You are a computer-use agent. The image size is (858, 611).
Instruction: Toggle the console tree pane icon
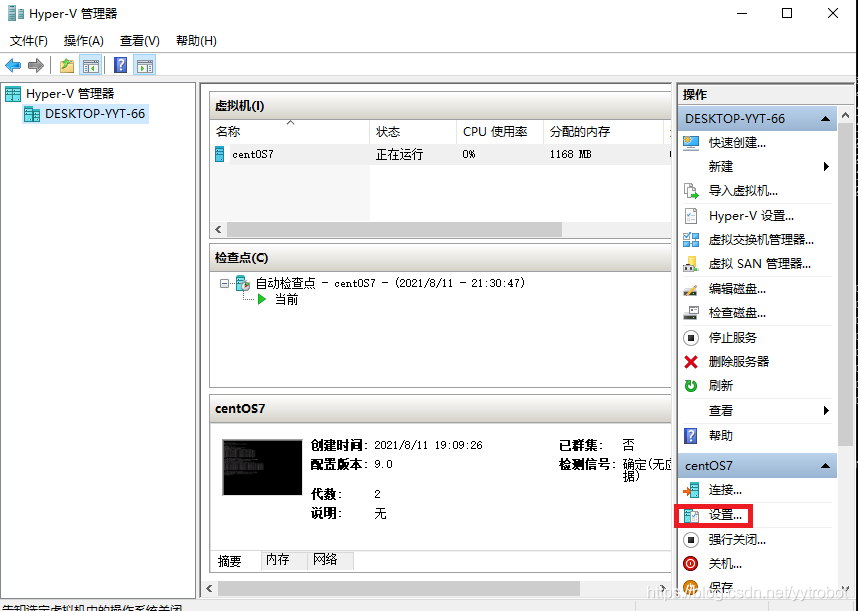[x=91, y=66]
